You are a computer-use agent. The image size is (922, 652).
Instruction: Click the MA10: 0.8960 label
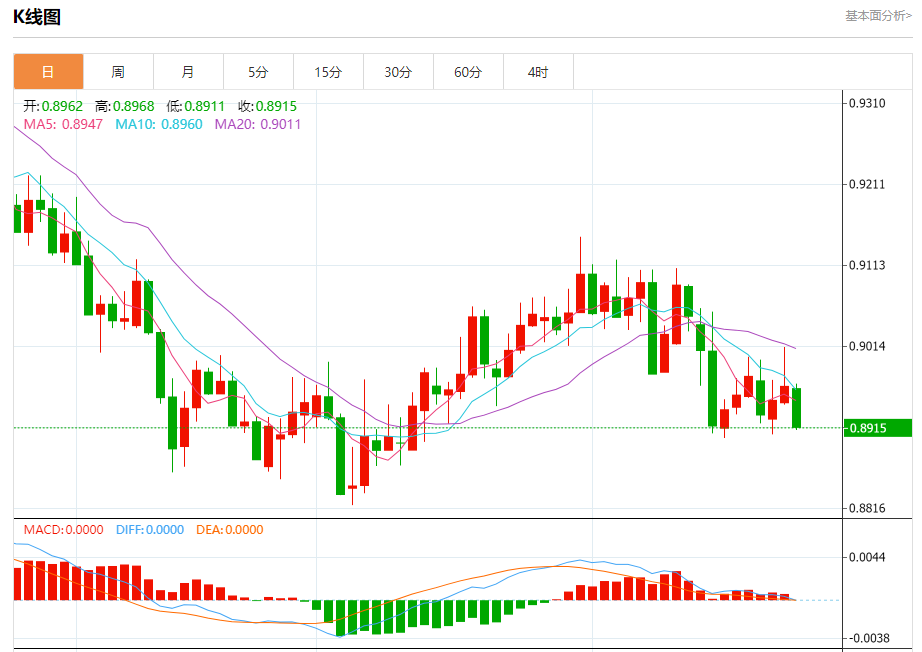[x=159, y=125]
